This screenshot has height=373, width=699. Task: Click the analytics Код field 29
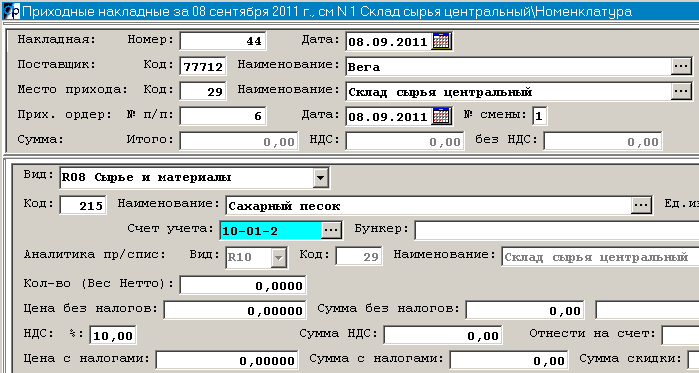[359, 256]
